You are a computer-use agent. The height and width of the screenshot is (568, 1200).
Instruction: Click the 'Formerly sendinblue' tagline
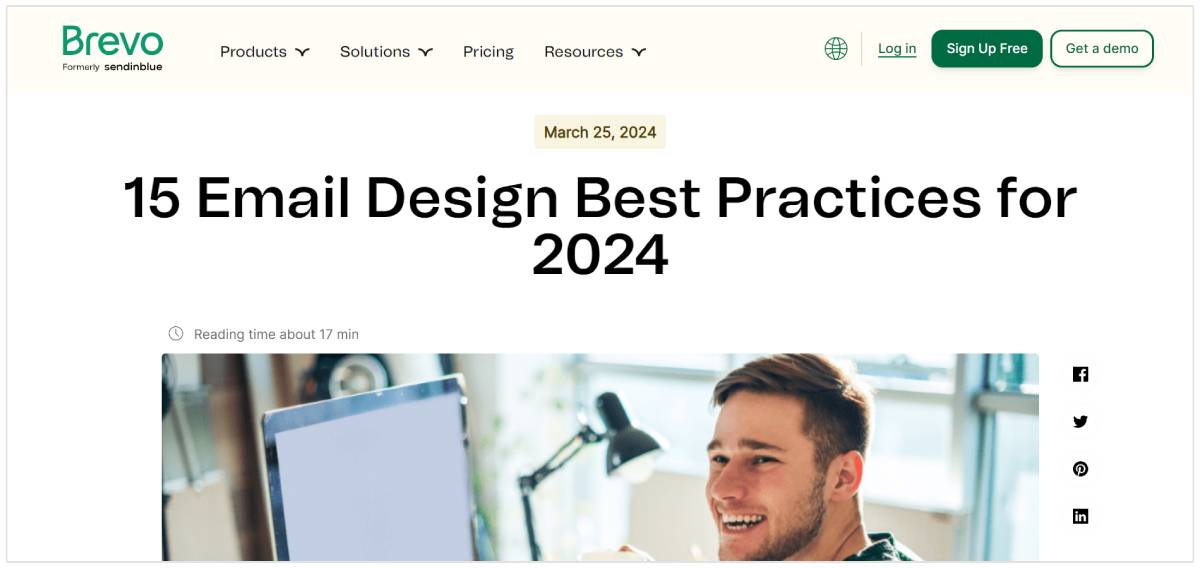112,67
